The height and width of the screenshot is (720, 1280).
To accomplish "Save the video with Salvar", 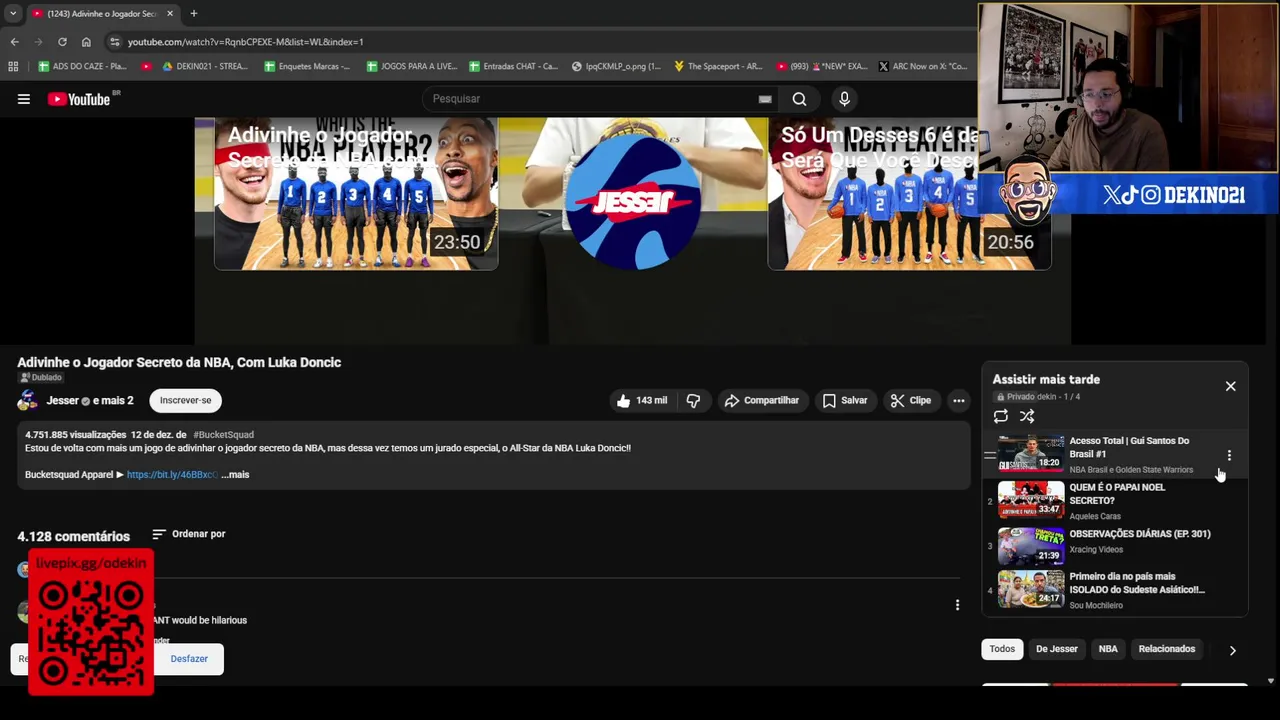I will click(845, 400).
